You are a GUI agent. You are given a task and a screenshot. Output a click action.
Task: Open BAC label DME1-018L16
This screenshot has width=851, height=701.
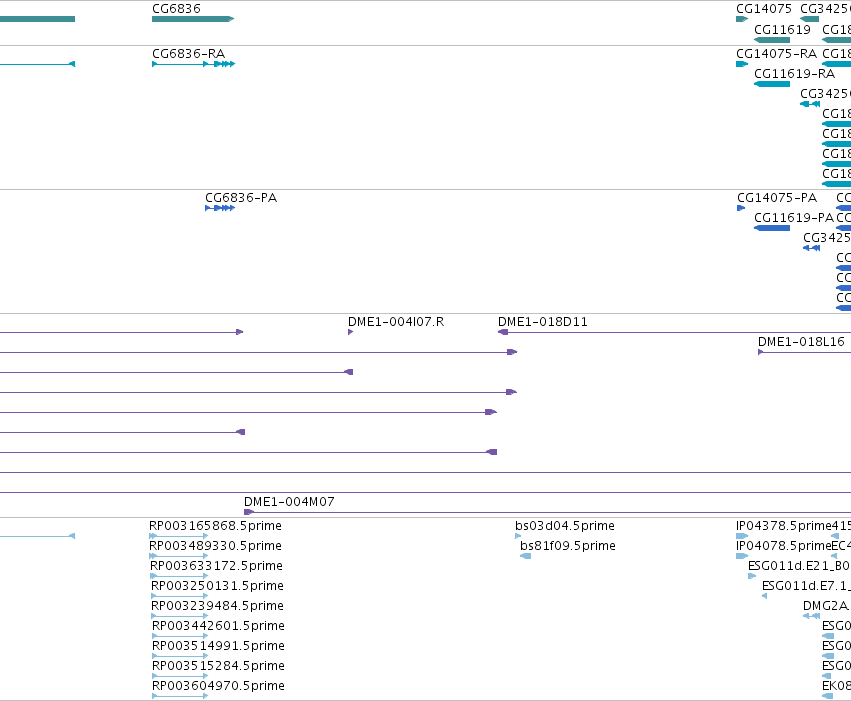[x=801, y=342]
